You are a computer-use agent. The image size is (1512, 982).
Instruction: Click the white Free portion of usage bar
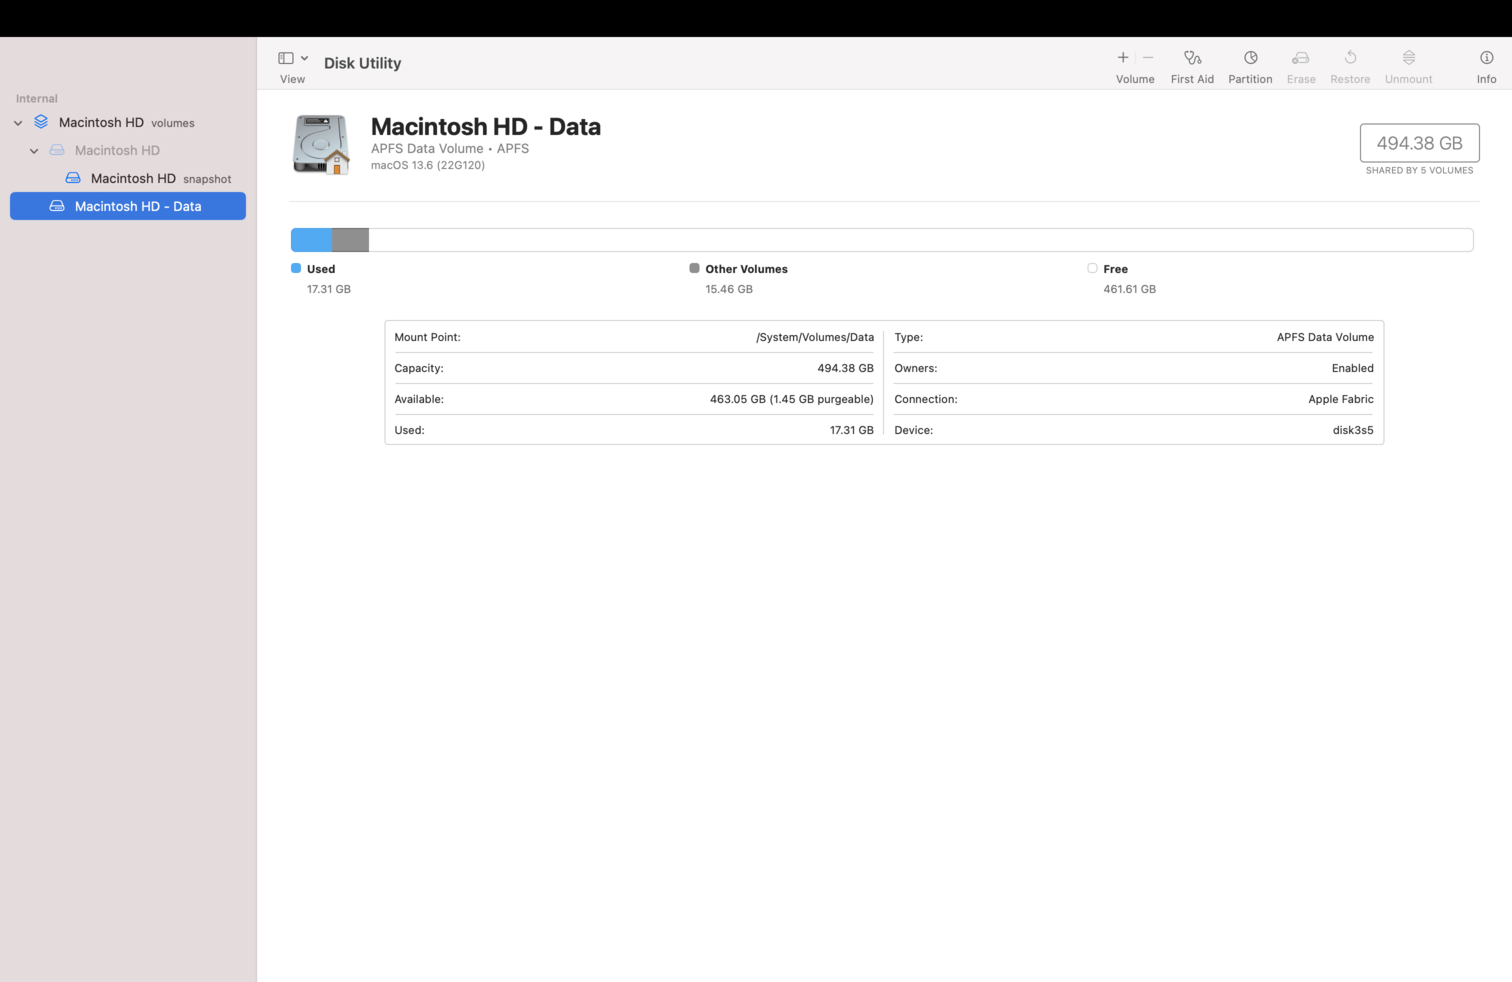click(921, 240)
